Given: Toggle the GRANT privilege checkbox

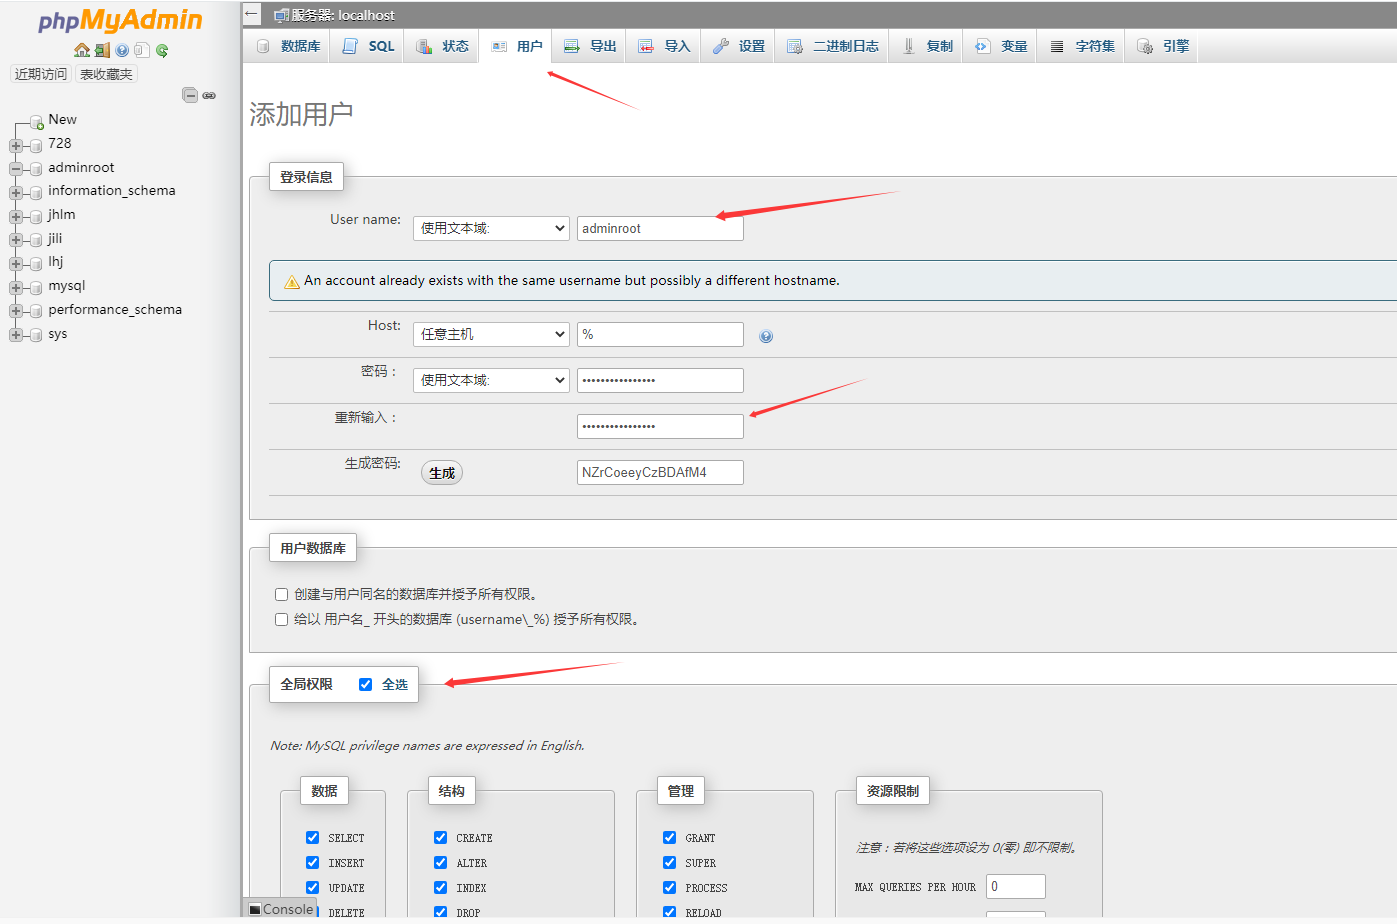Looking at the screenshot, I should (669, 838).
